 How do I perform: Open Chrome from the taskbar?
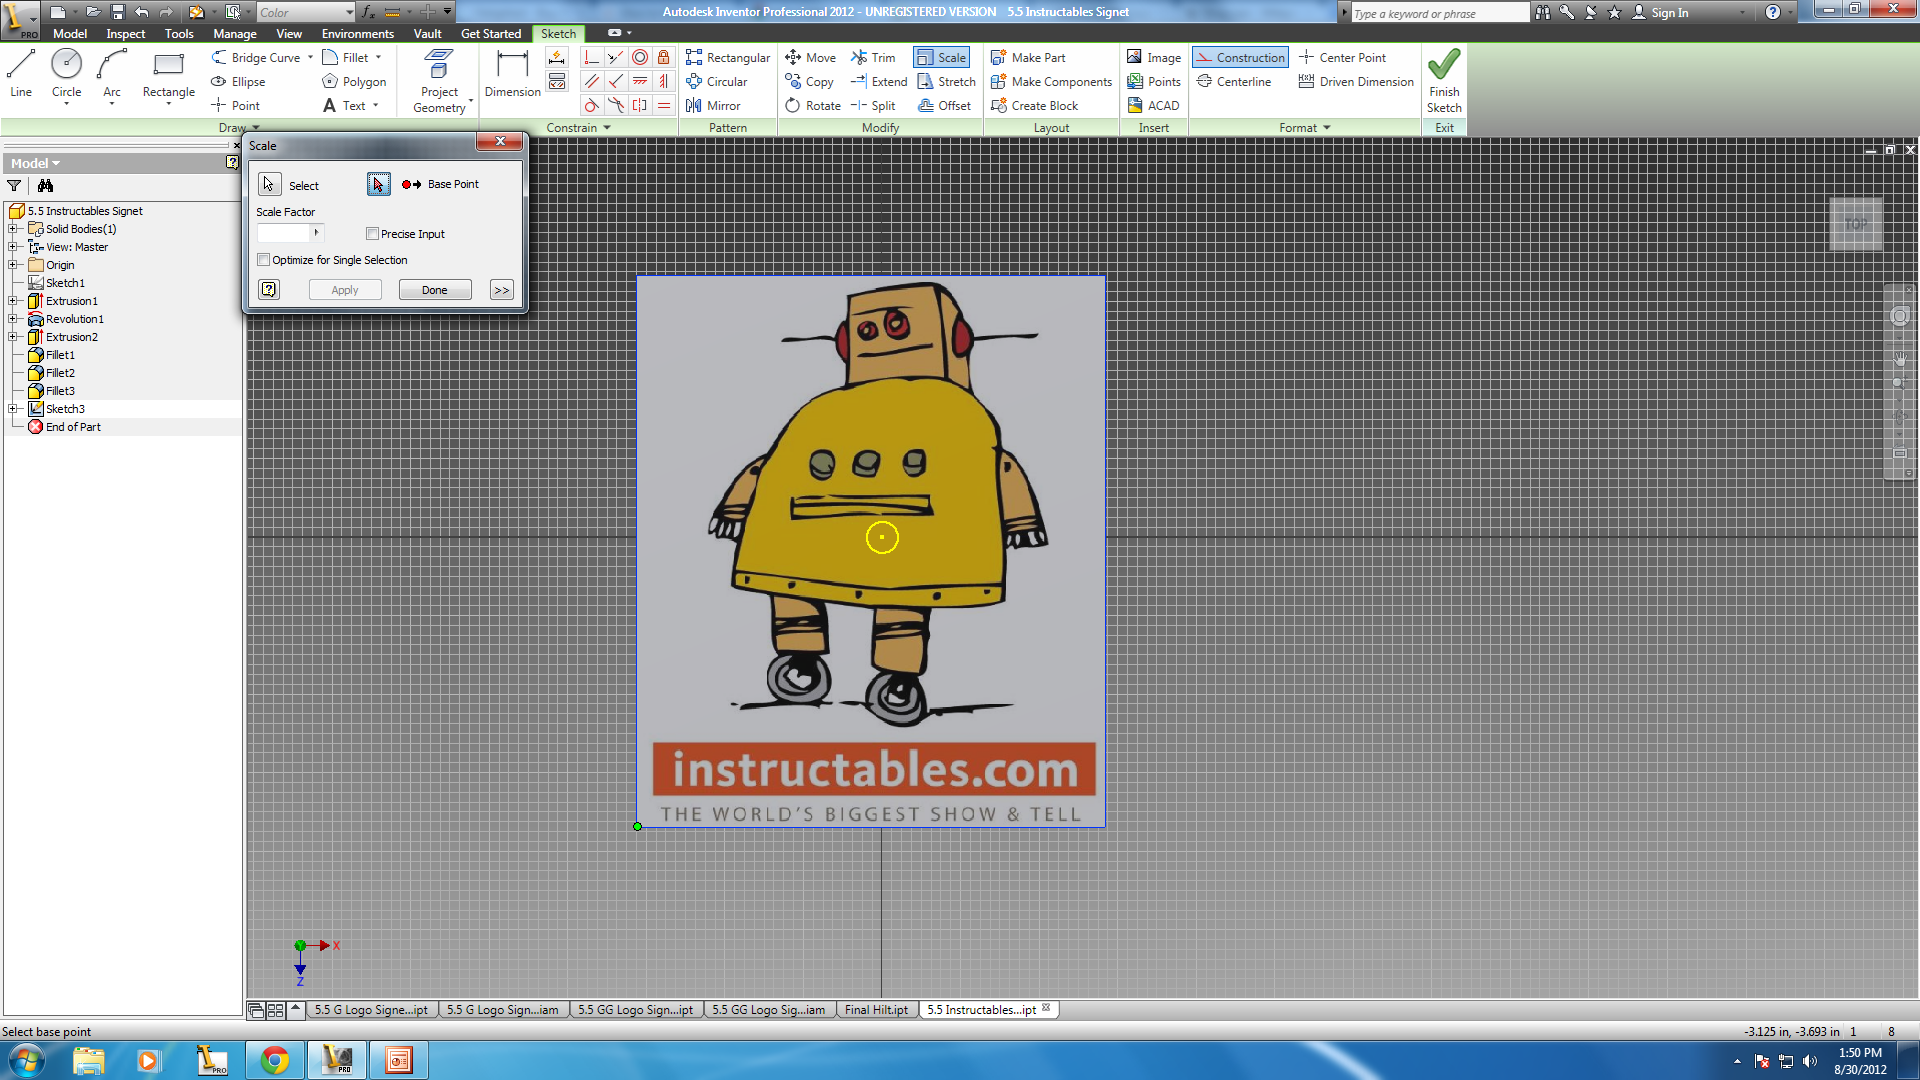coord(274,1060)
